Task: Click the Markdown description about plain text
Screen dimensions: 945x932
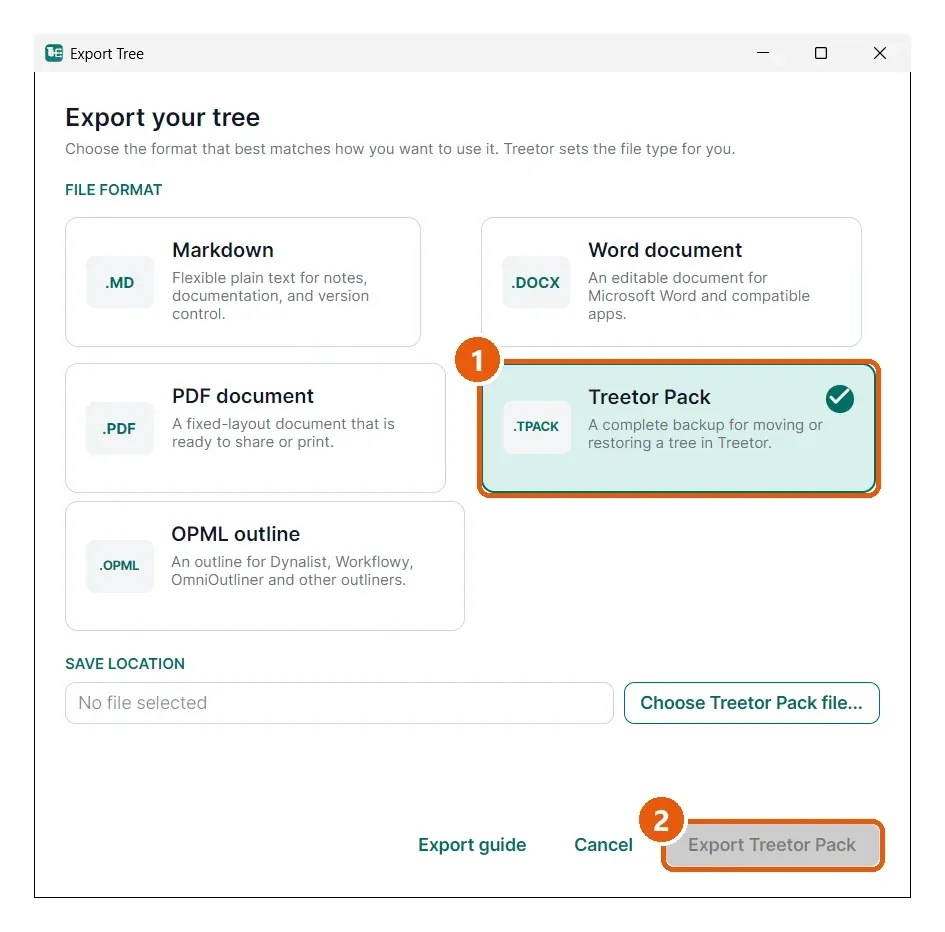Action: pyautogui.click(x=270, y=296)
